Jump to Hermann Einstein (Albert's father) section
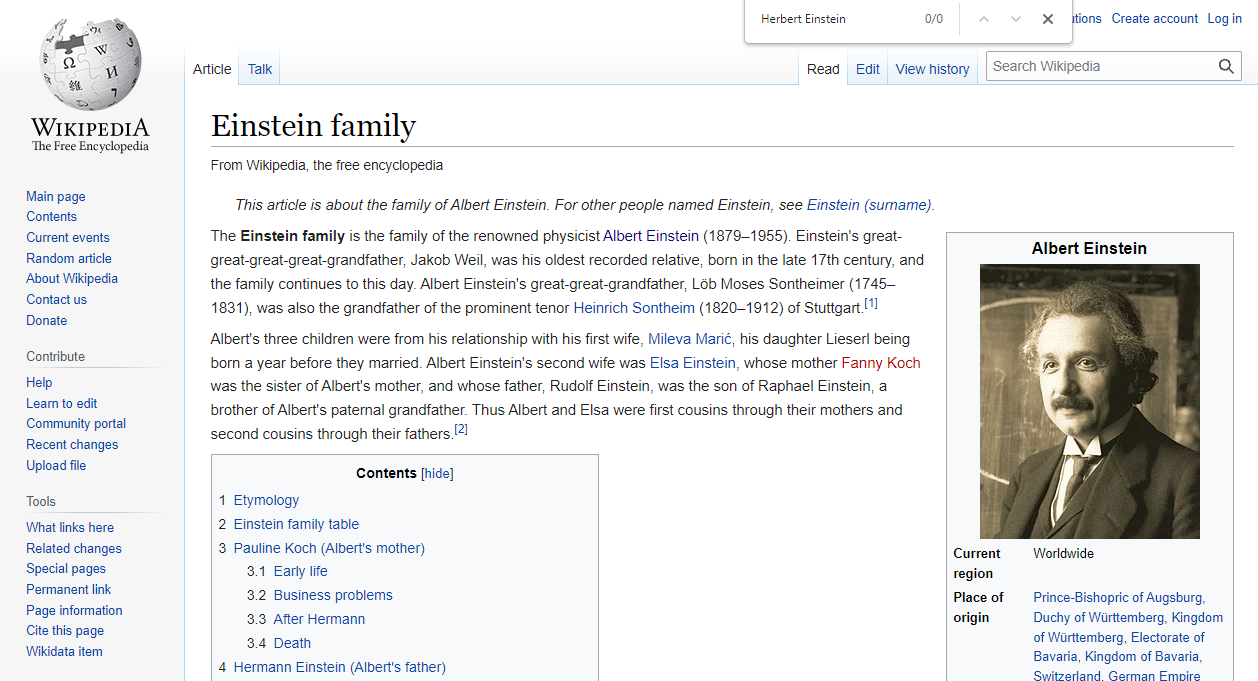Image resolution: width=1258 pixels, height=681 pixels. [x=340, y=667]
